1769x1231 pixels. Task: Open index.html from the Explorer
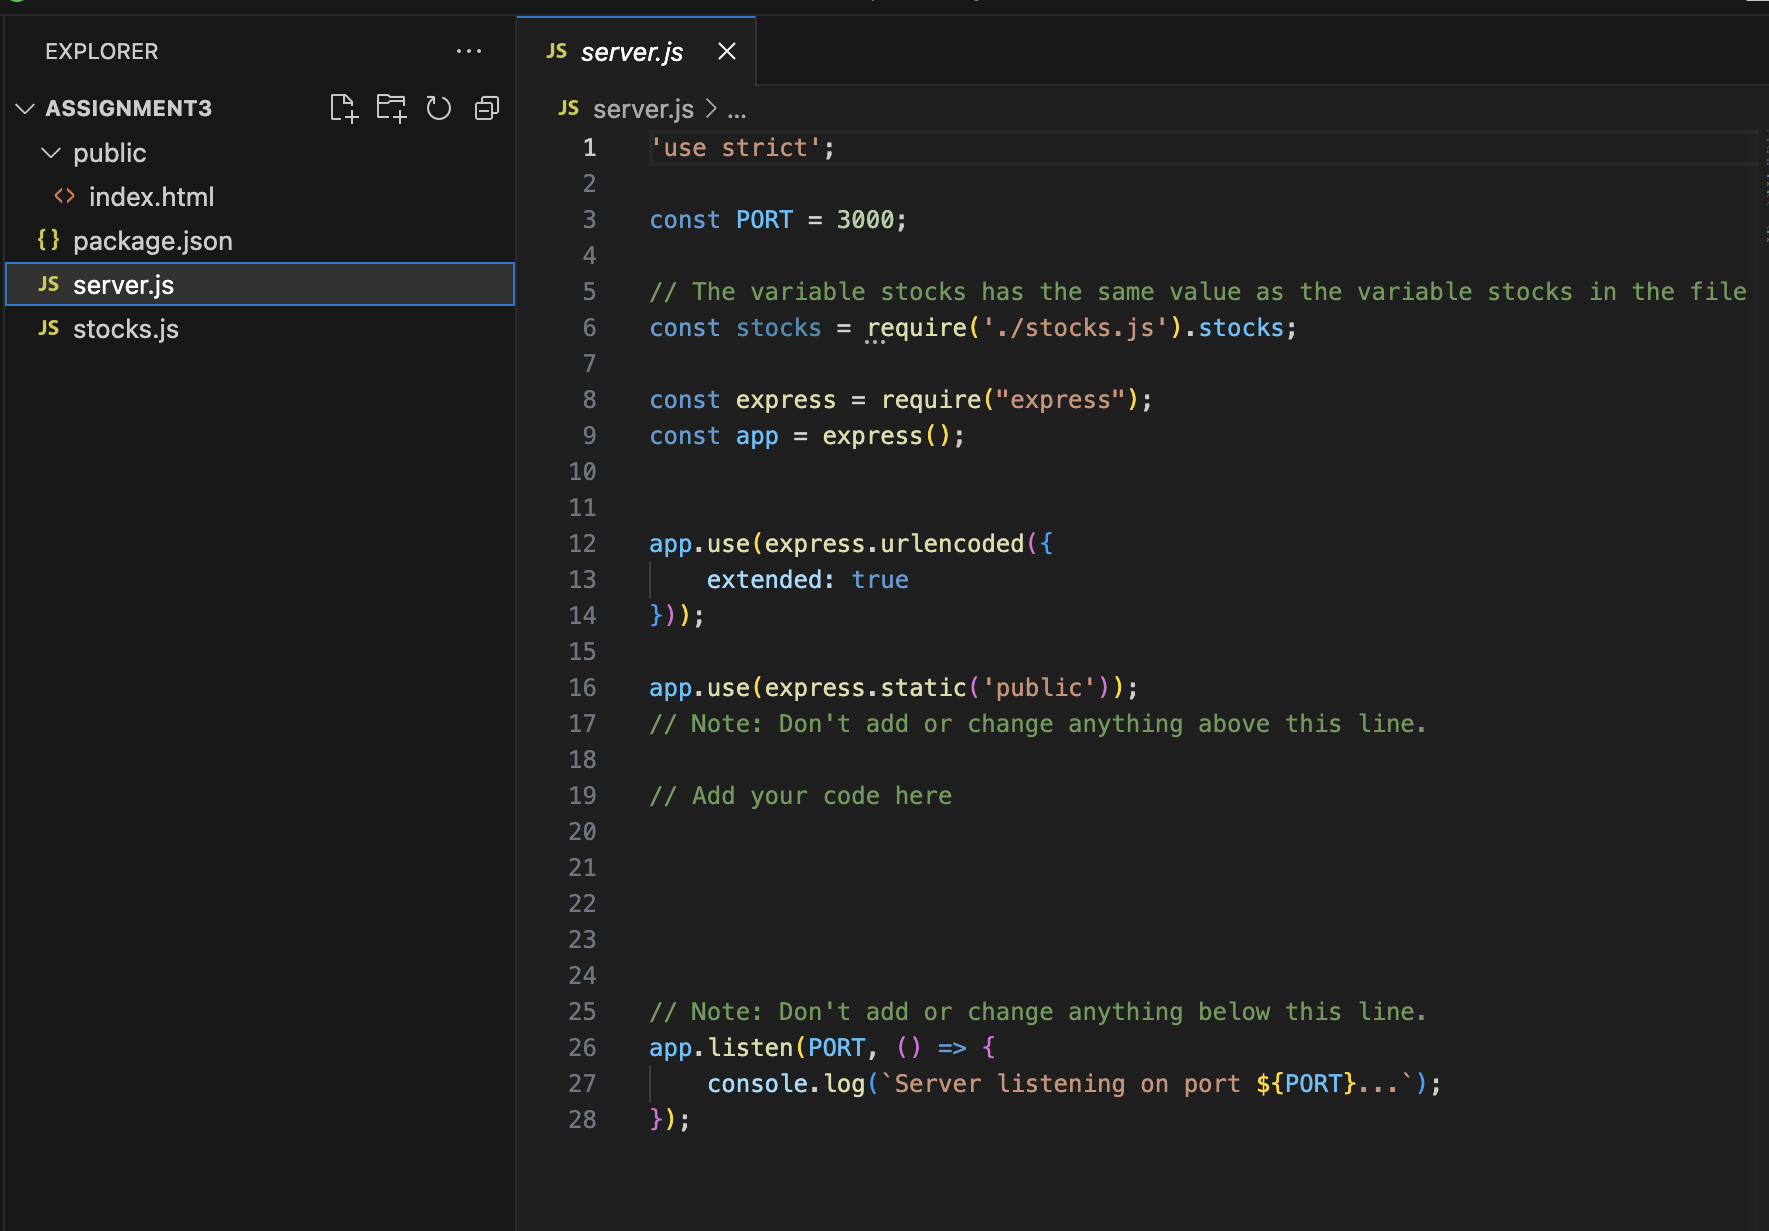(x=152, y=196)
